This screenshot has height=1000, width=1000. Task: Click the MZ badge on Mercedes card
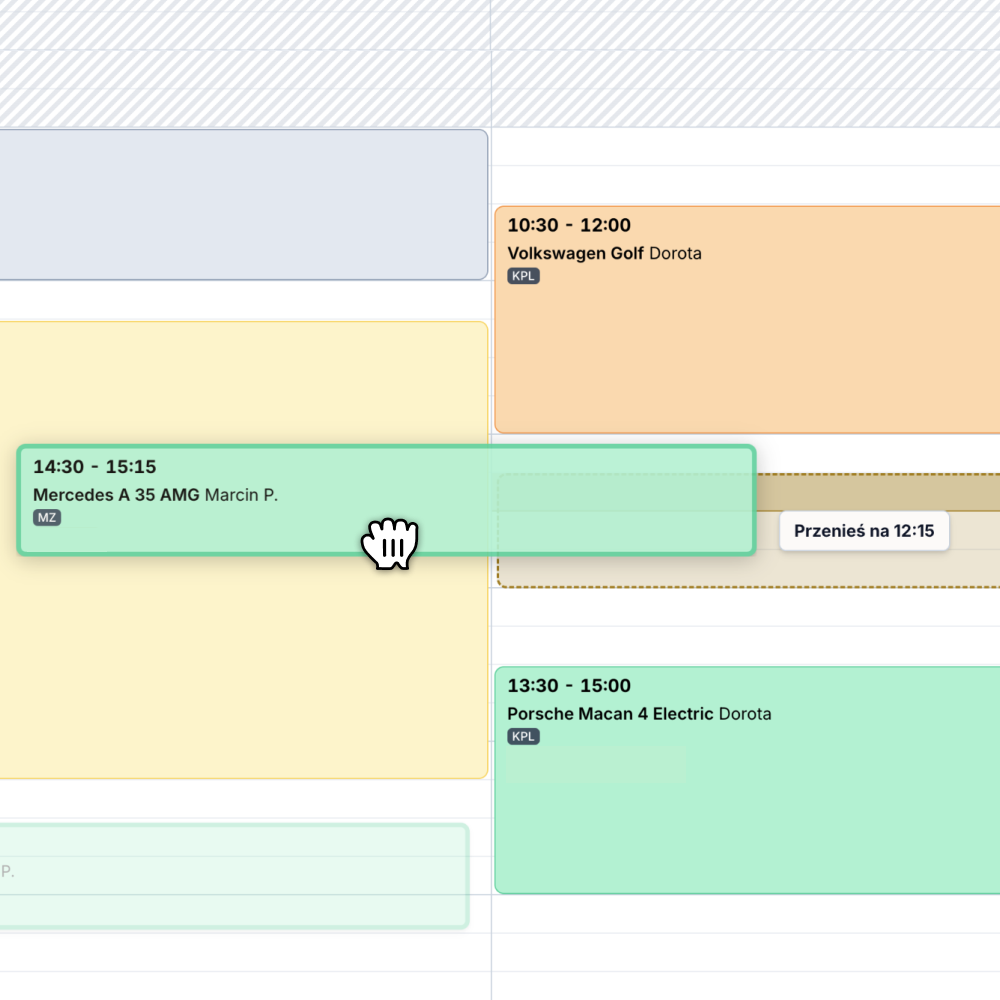click(47, 517)
